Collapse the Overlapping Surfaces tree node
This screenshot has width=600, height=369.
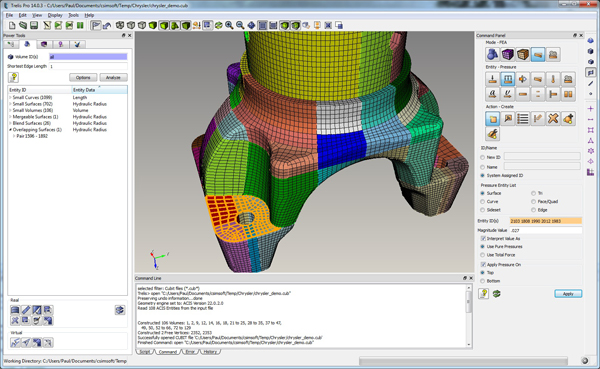[10, 130]
